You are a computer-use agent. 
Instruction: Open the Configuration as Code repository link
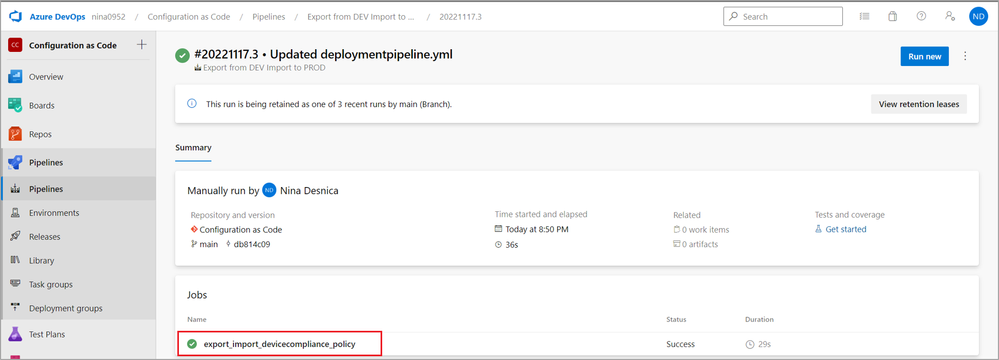point(240,229)
